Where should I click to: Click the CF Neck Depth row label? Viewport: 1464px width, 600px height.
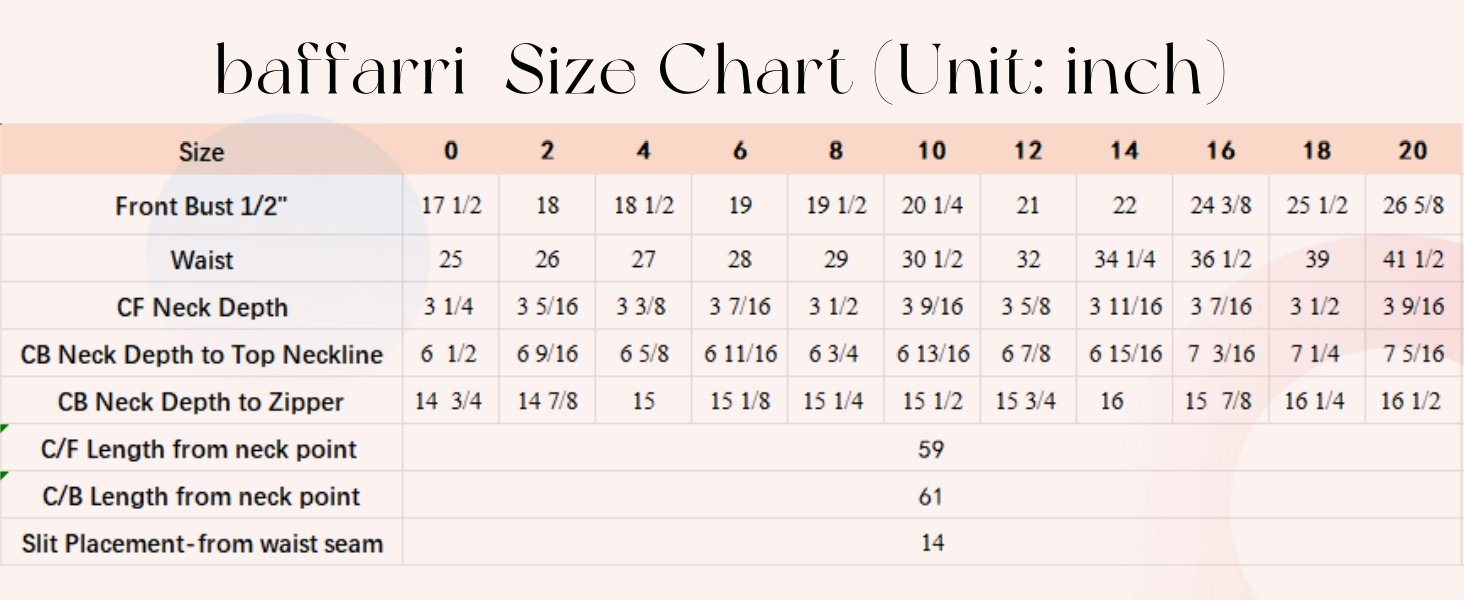coord(202,308)
